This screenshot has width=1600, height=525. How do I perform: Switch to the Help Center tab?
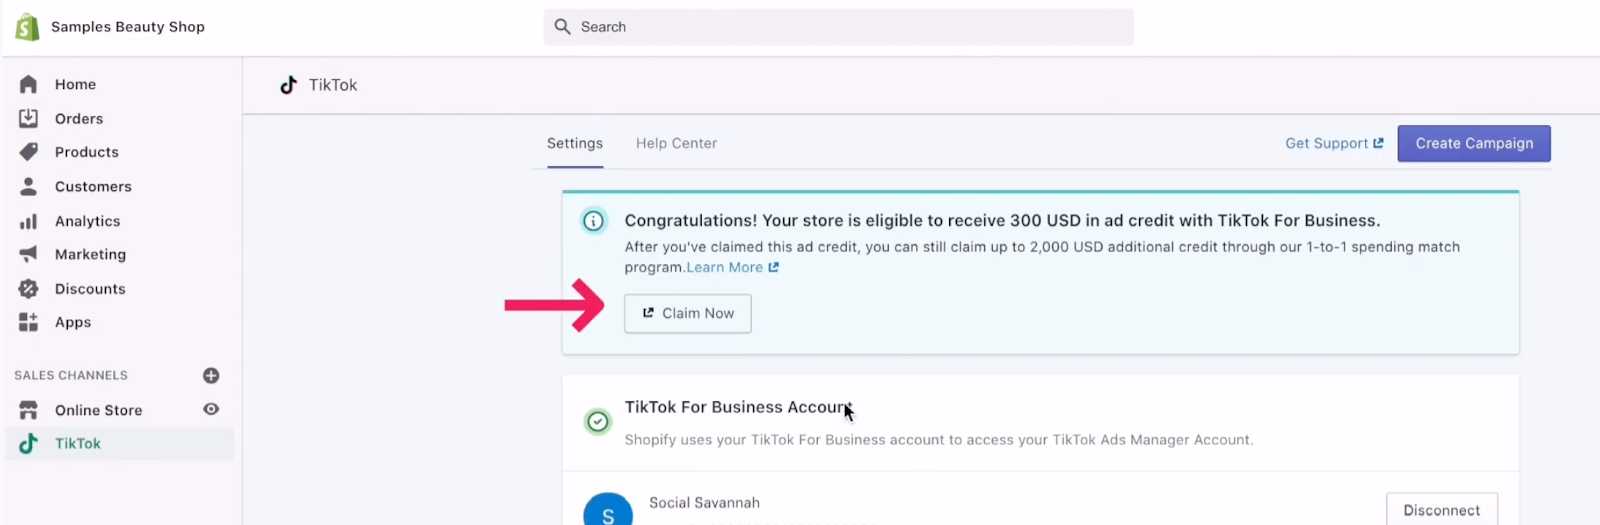(x=676, y=144)
